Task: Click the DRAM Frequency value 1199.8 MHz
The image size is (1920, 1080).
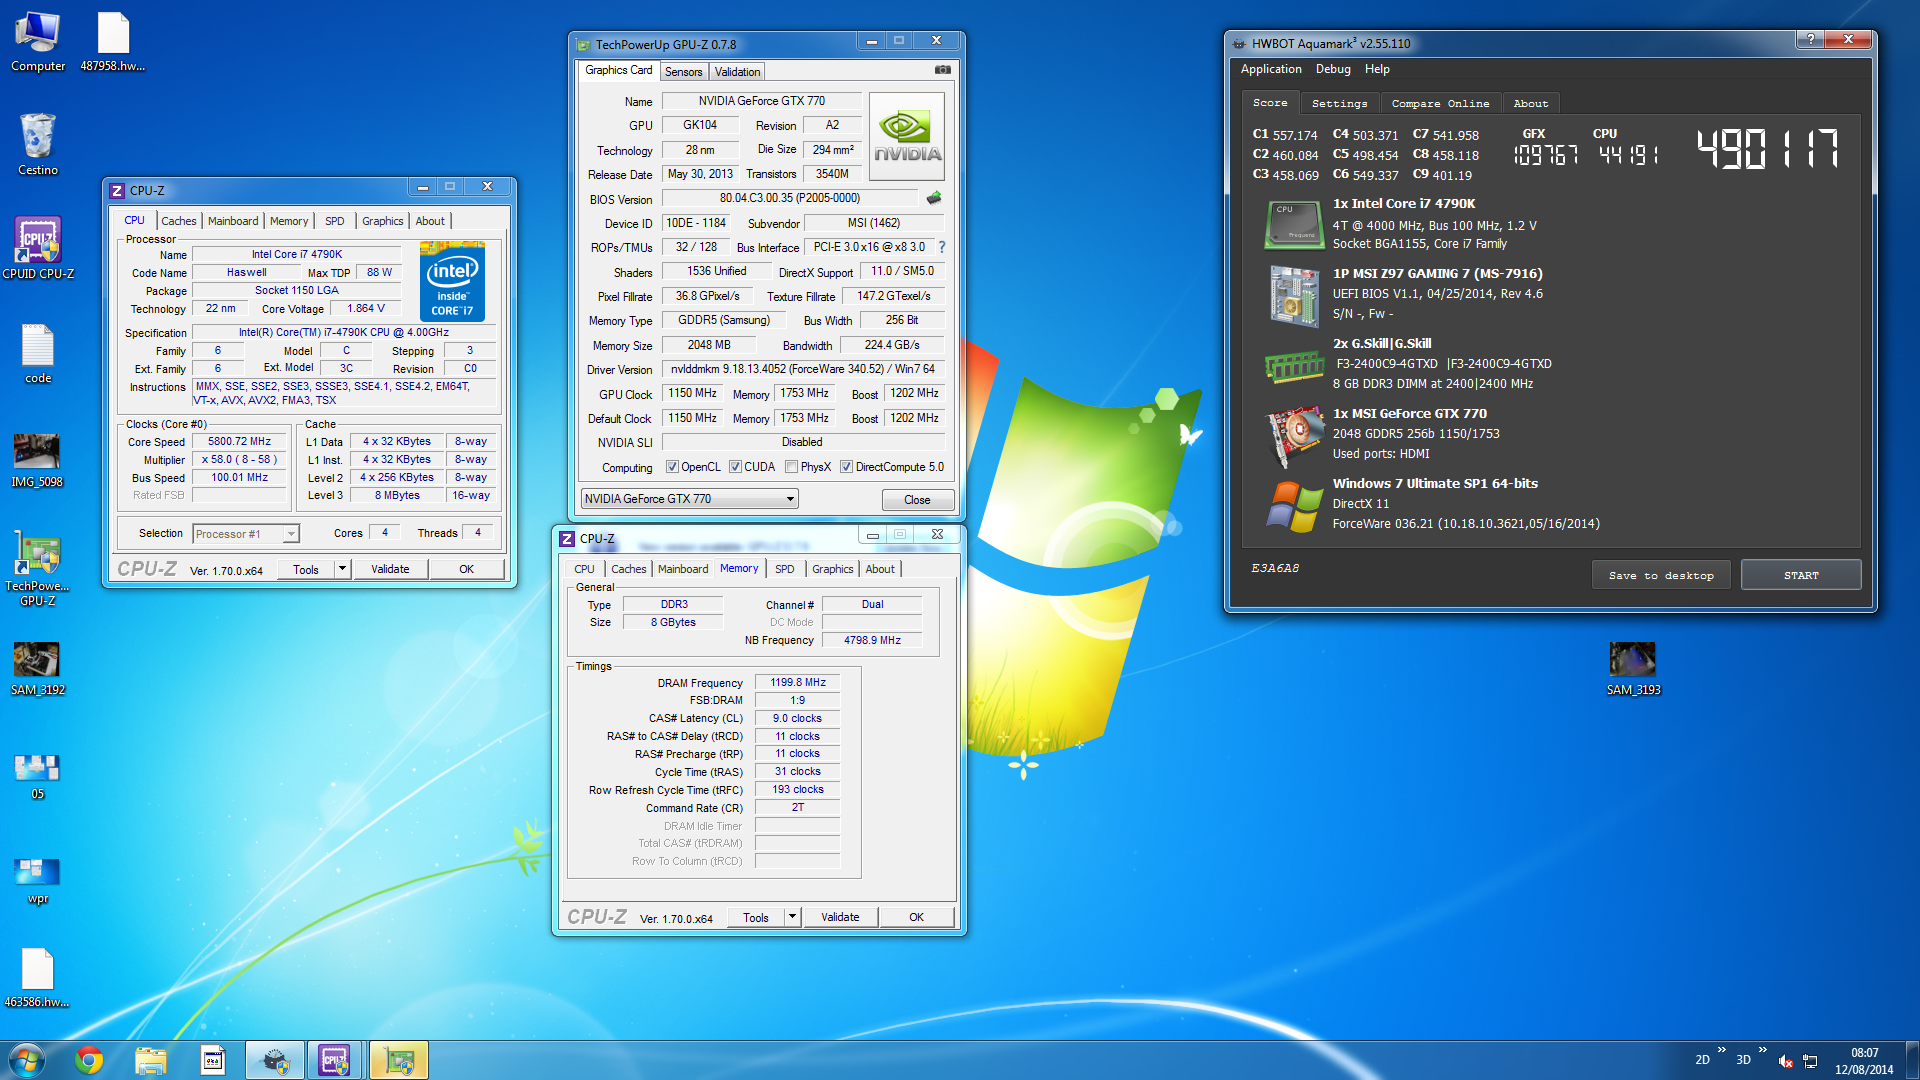Action: [x=798, y=682]
